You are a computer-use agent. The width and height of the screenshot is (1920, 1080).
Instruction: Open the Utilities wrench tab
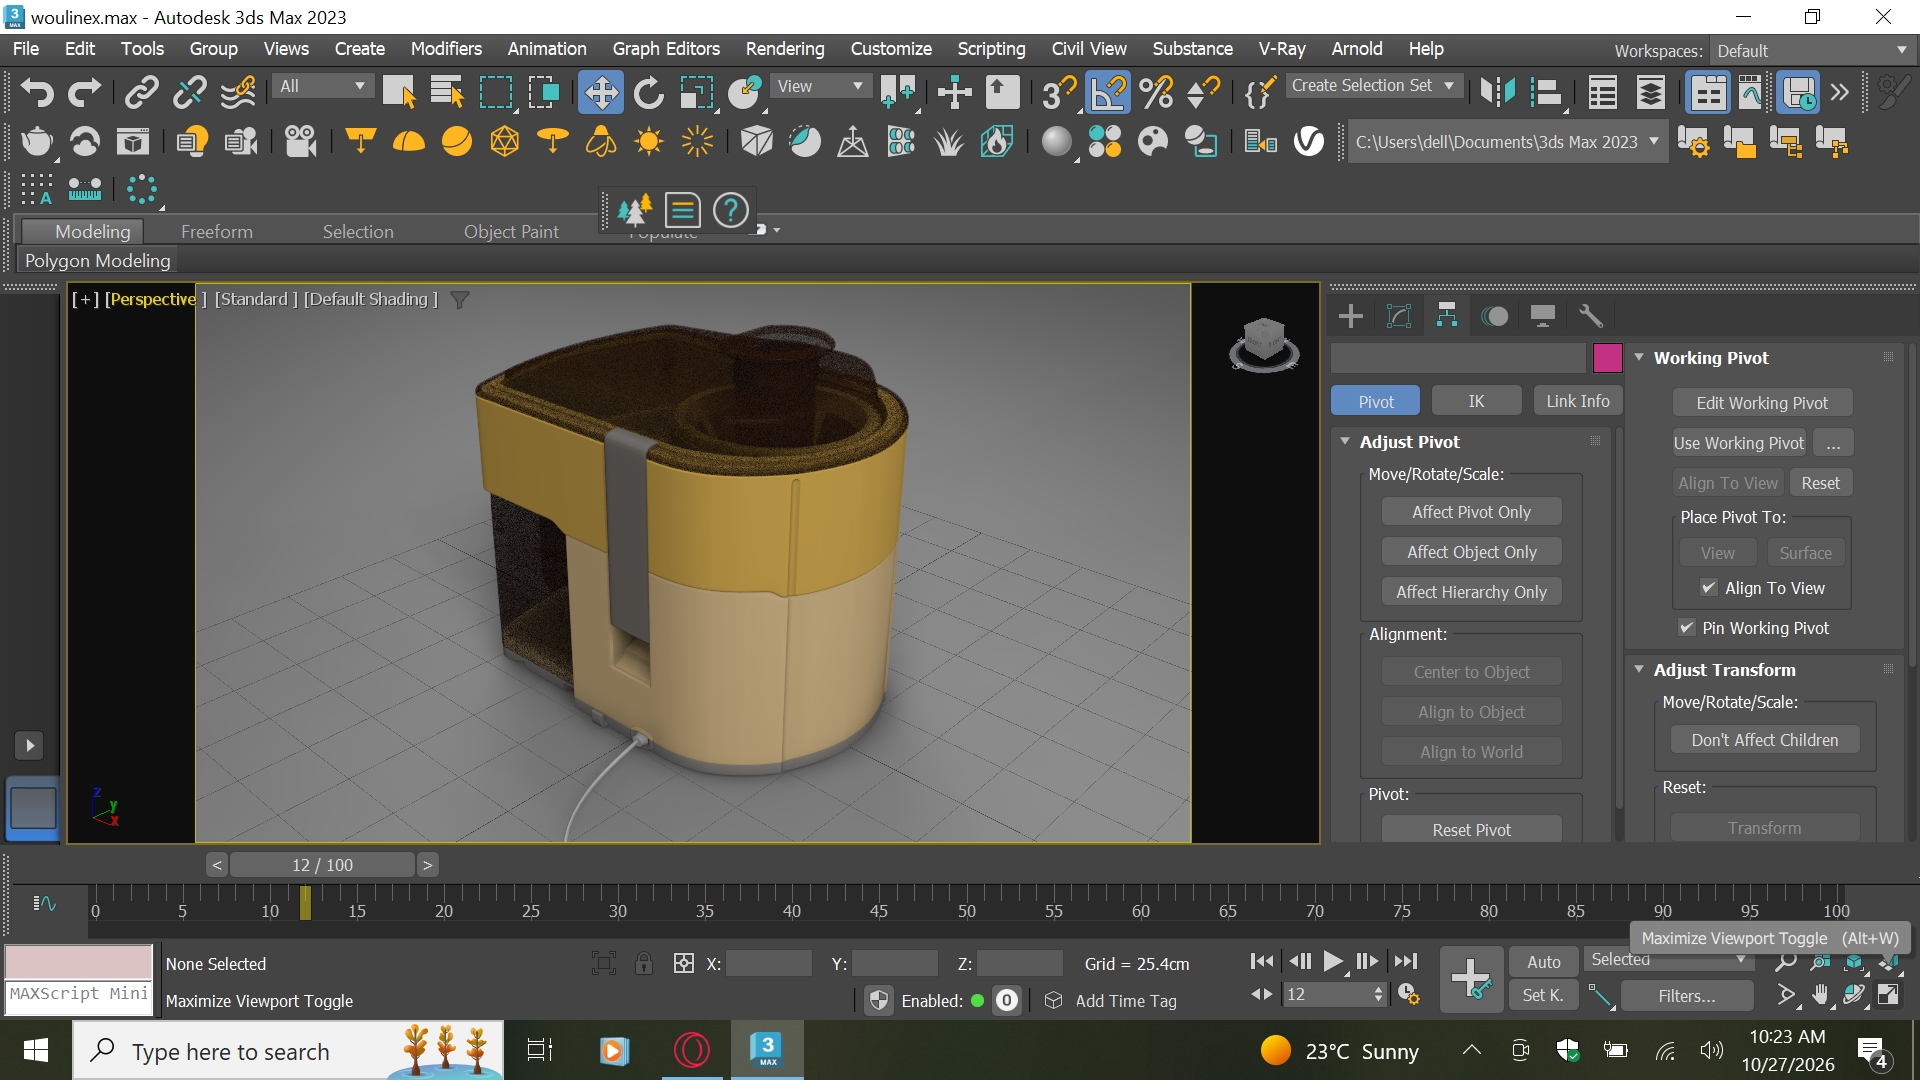pyautogui.click(x=1590, y=316)
